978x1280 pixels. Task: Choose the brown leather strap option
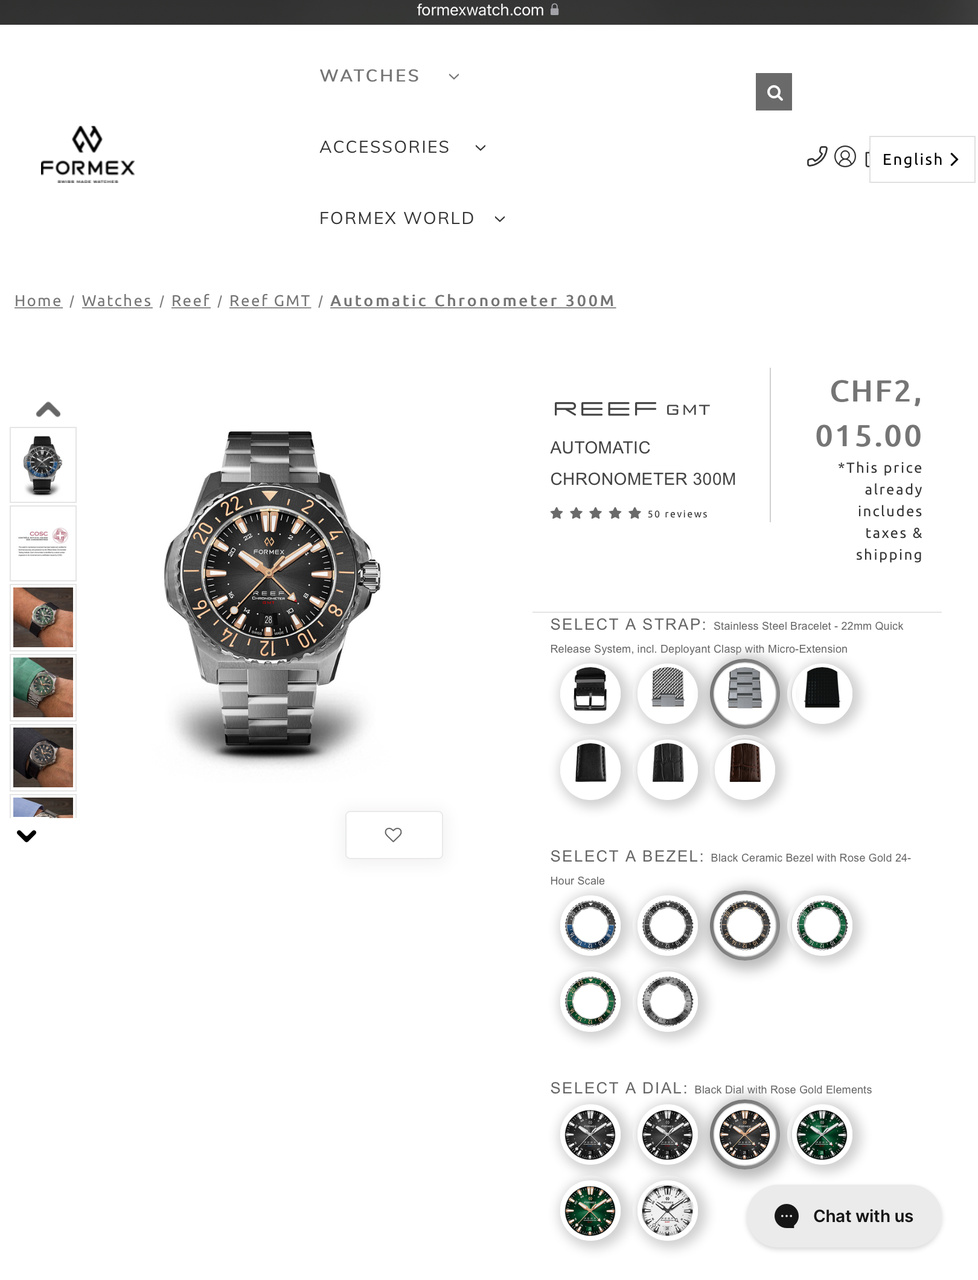tap(745, 768)
